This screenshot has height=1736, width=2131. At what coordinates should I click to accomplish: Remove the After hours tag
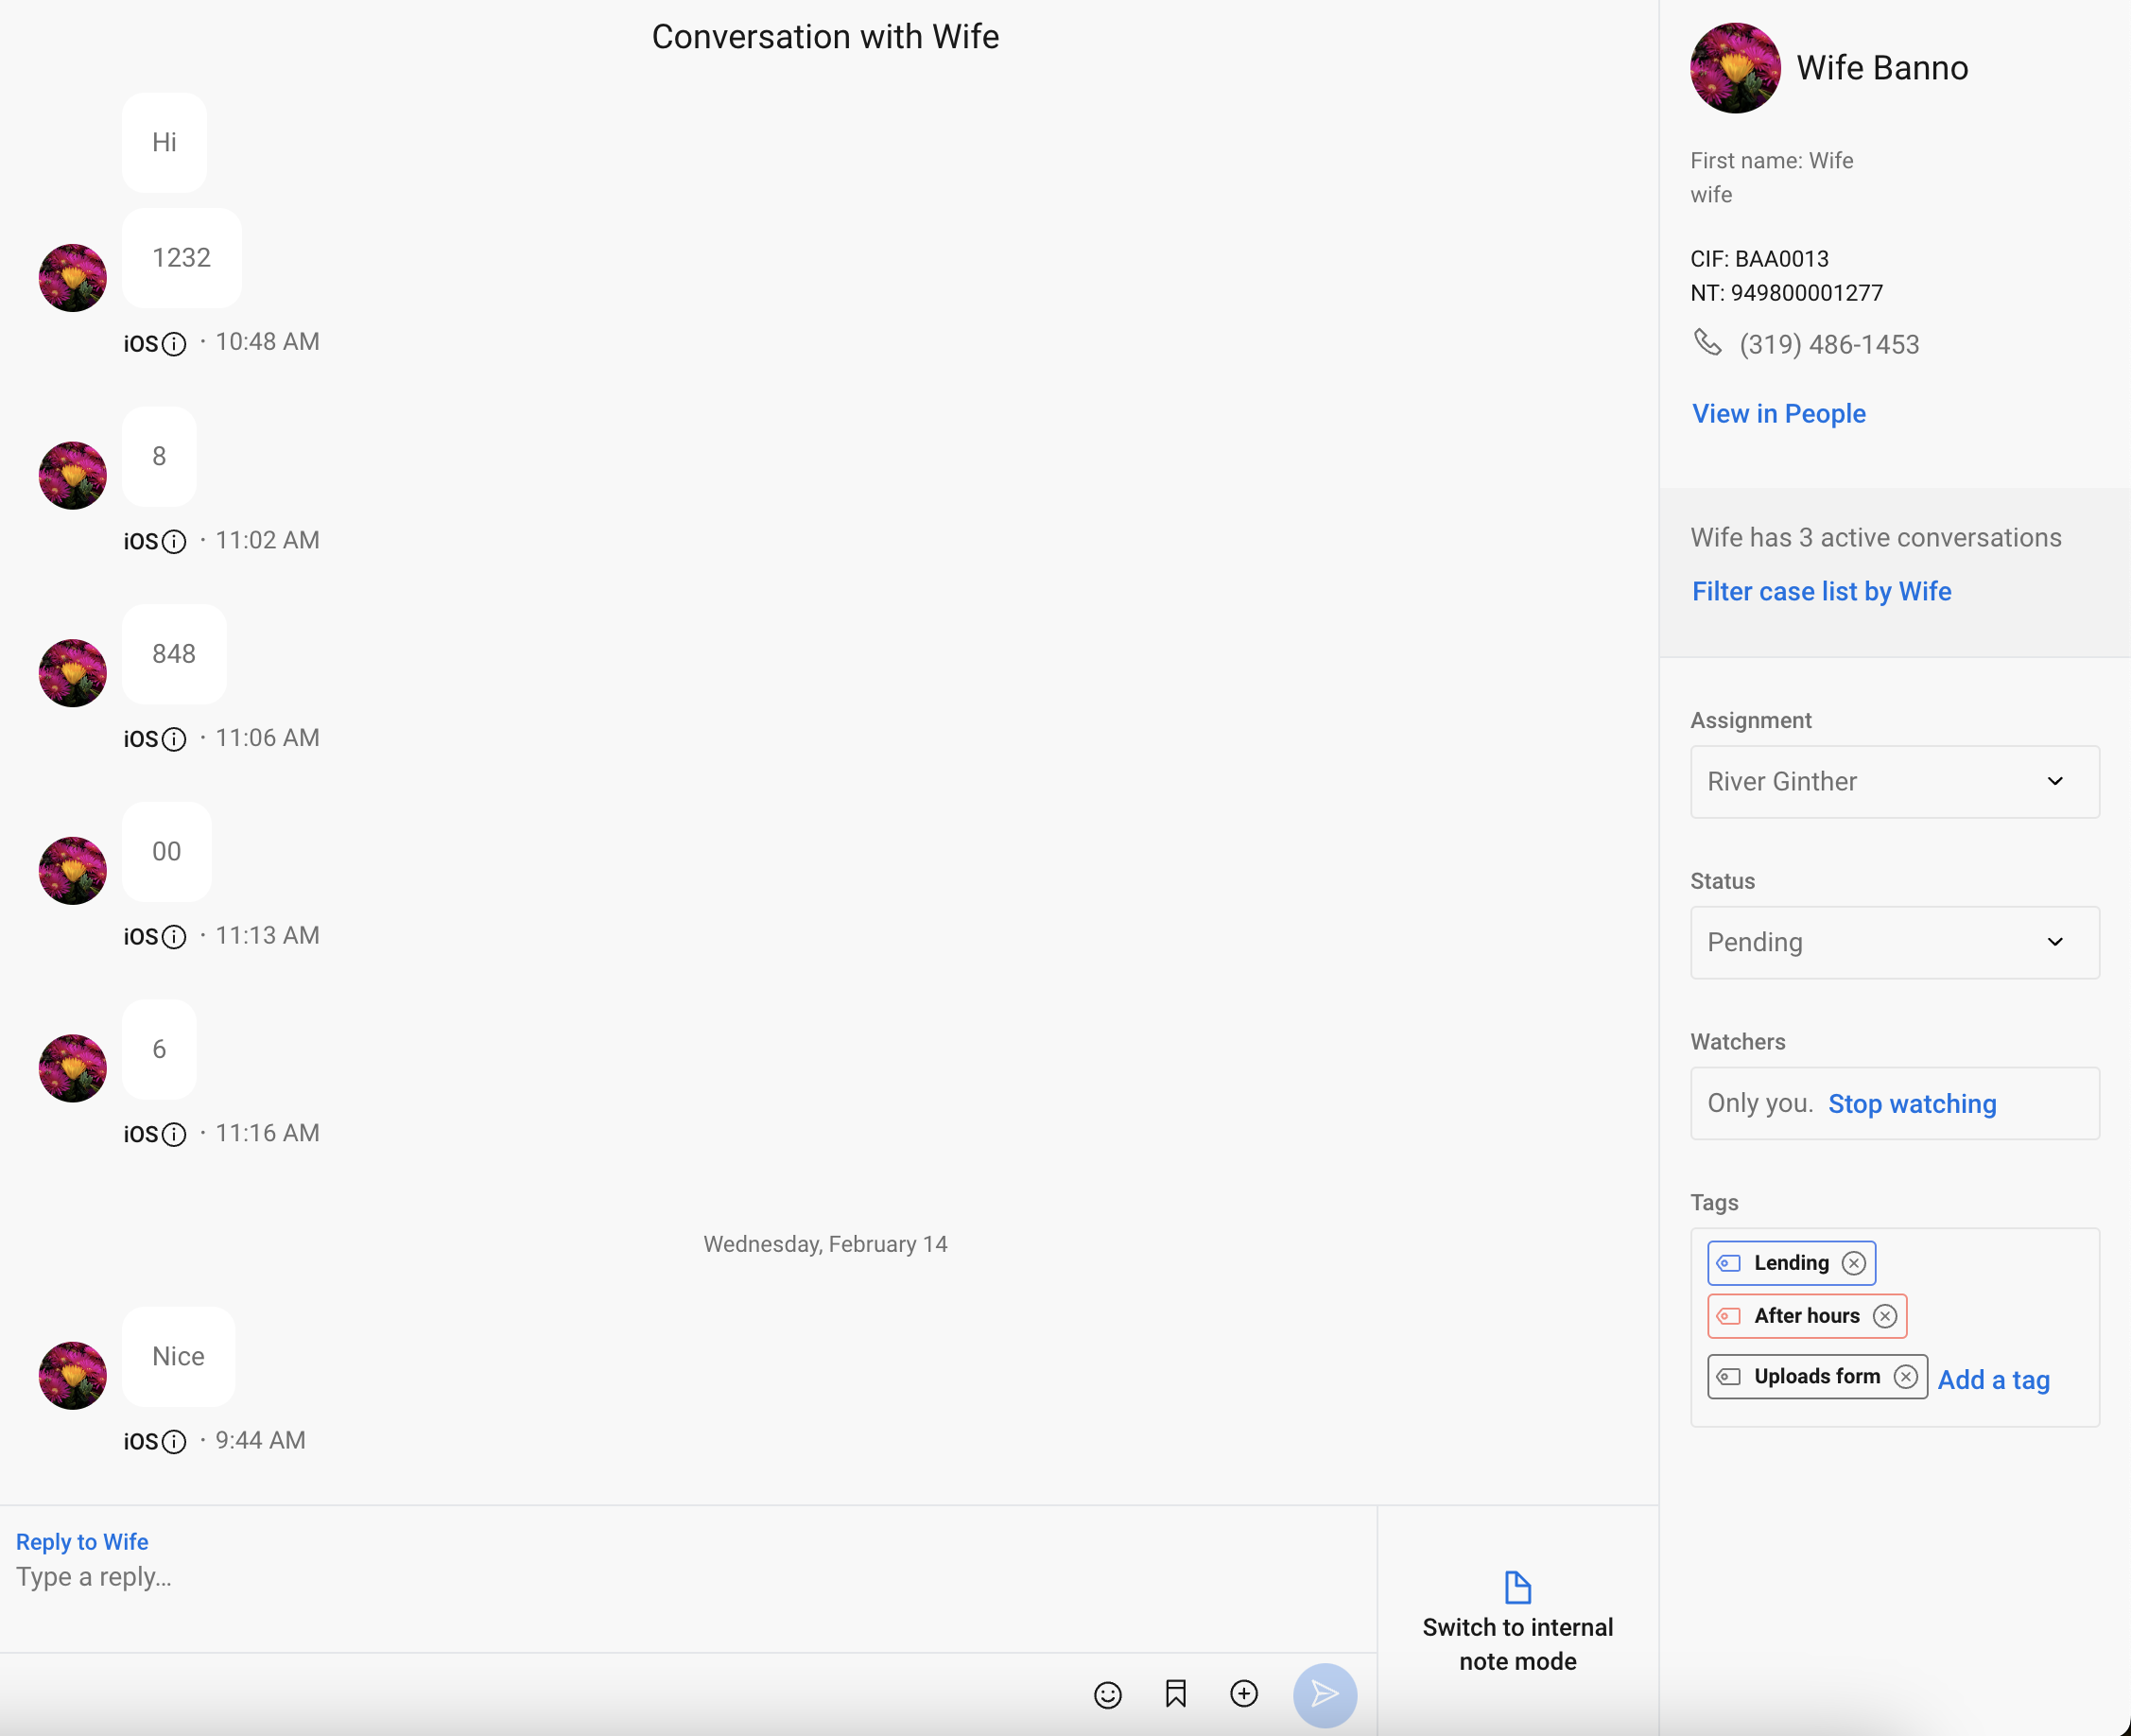pyautogui.click(x=1884, y=1316)
